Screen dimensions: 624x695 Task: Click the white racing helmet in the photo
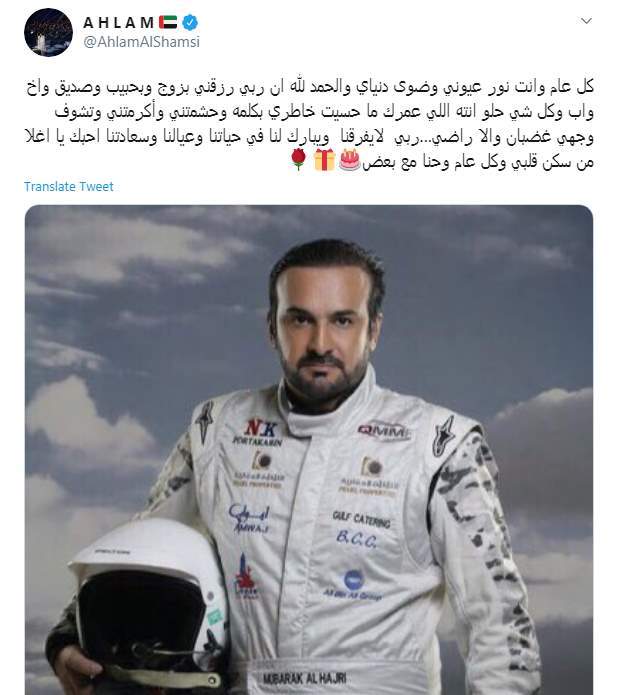[x=146, y=601]
